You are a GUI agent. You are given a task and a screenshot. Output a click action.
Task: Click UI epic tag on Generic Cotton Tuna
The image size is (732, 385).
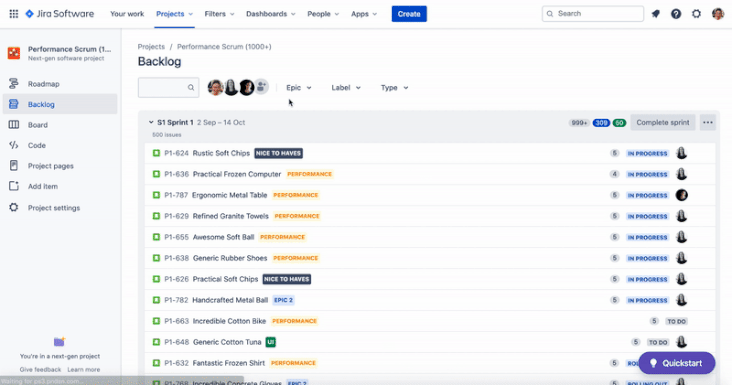(271, 342)
